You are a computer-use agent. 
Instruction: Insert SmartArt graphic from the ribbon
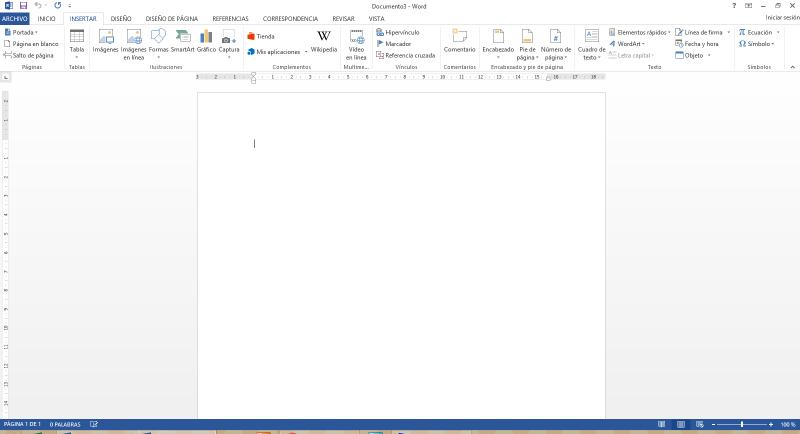coord(182,41)
